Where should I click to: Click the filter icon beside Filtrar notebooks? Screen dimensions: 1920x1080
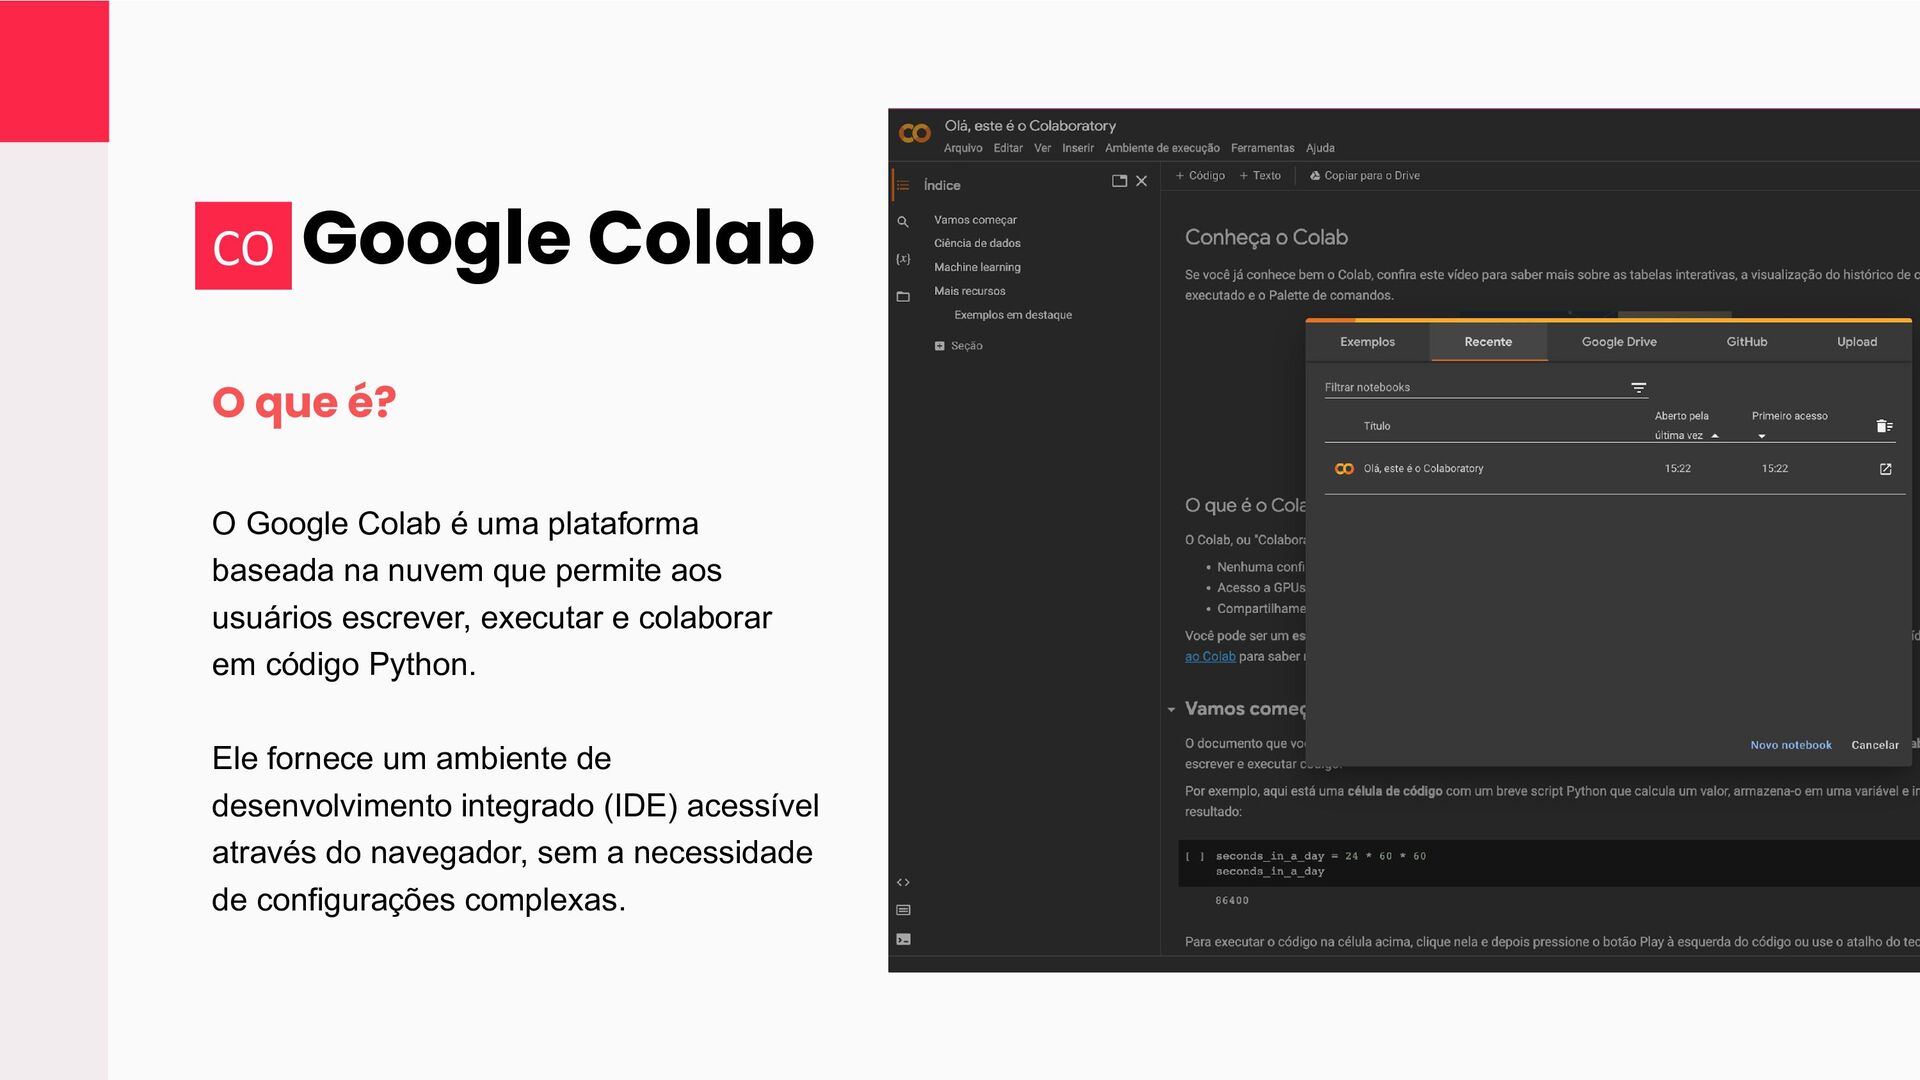point(1638,388)
